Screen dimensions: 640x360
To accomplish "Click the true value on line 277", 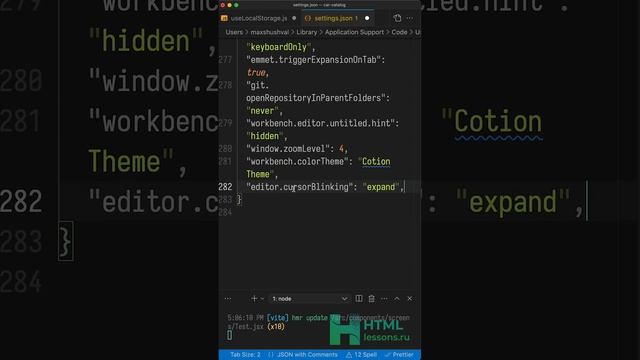I will tap(256, 73).
